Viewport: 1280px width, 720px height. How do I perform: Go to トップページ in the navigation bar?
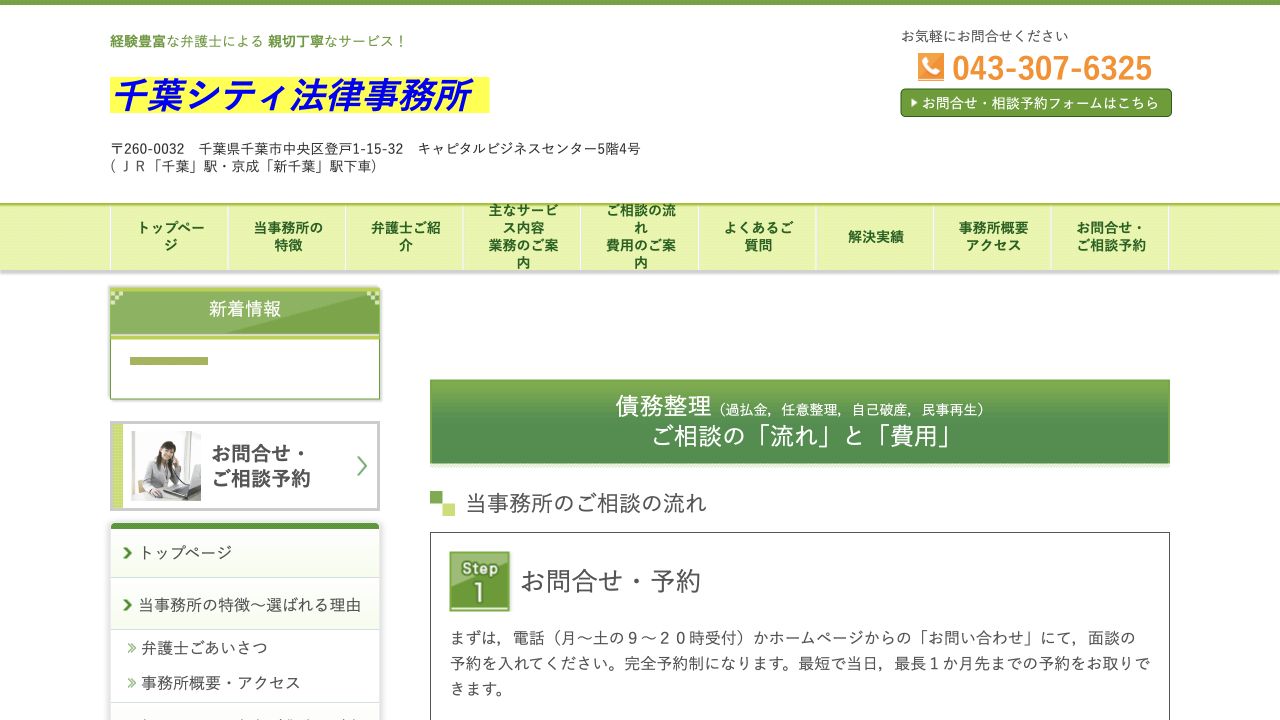coord(170,237)
